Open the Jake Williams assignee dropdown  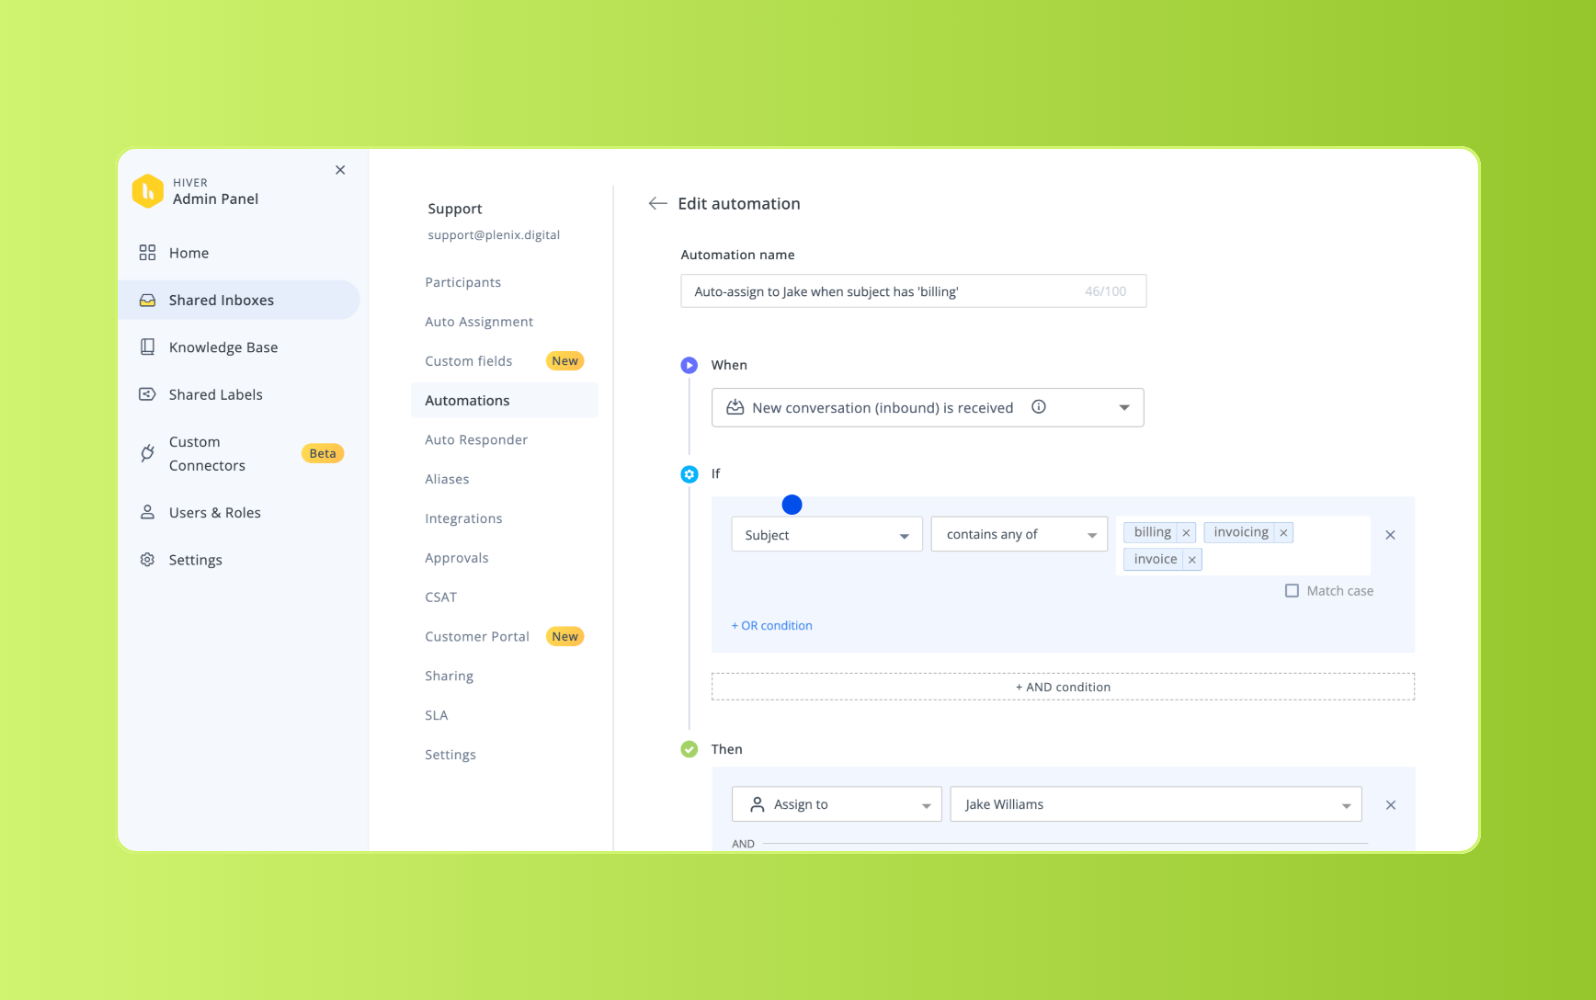(x=1155, y=804)
